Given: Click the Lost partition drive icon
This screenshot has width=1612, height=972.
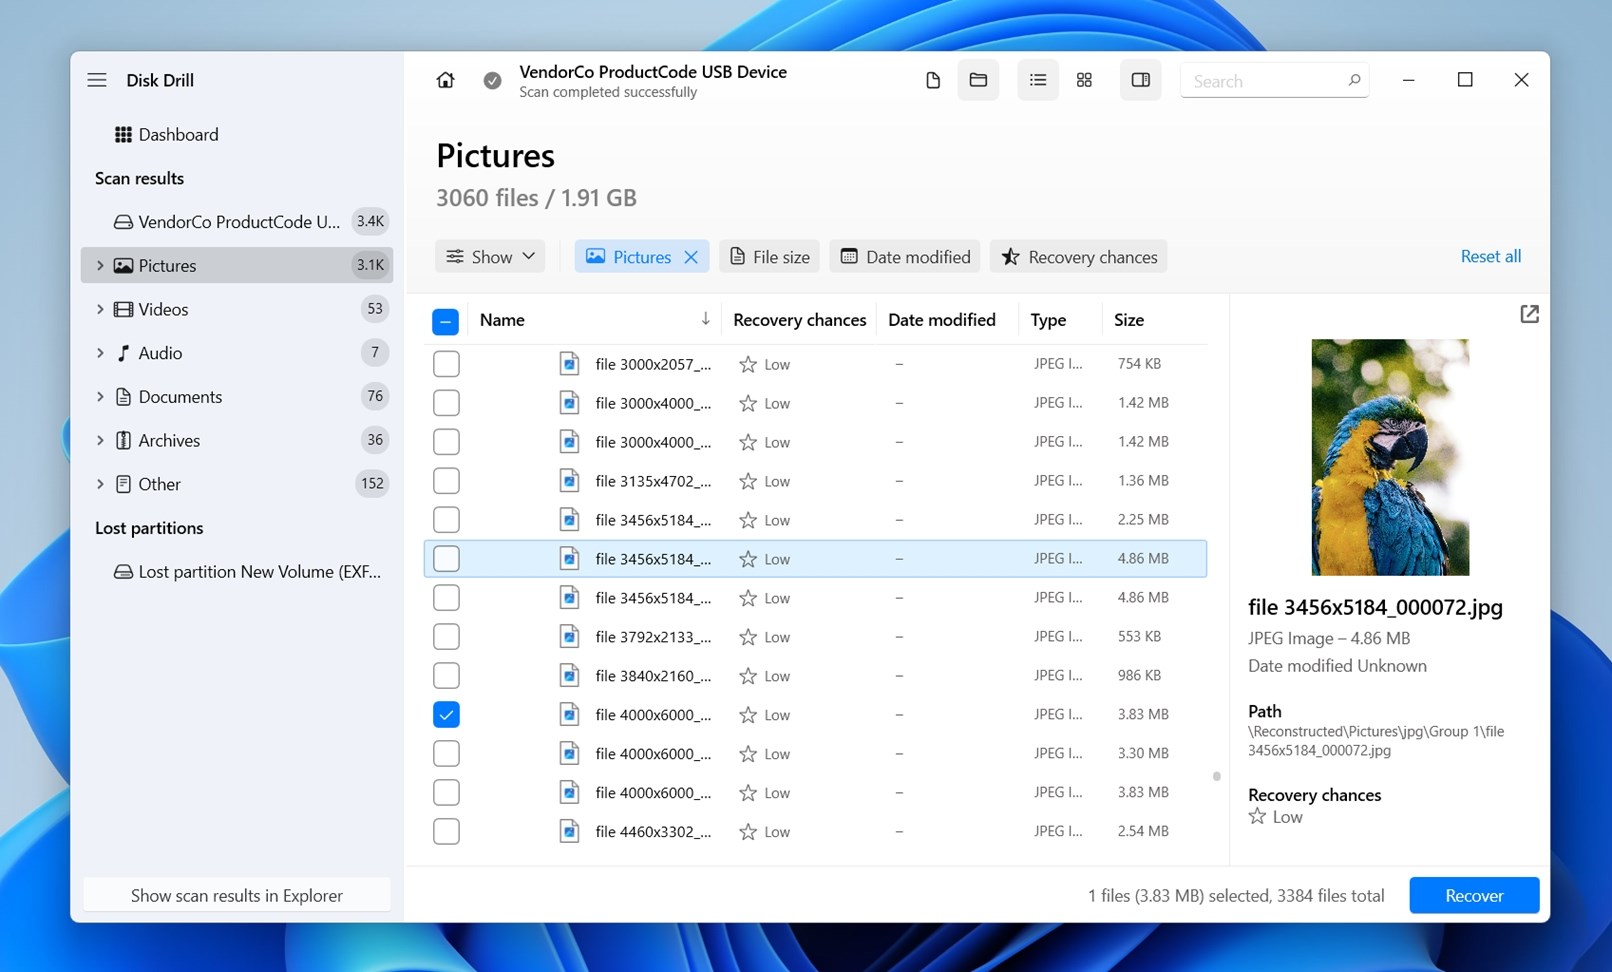Looking at the screenshot, I should pyautogui.click(x=123, y=572).
